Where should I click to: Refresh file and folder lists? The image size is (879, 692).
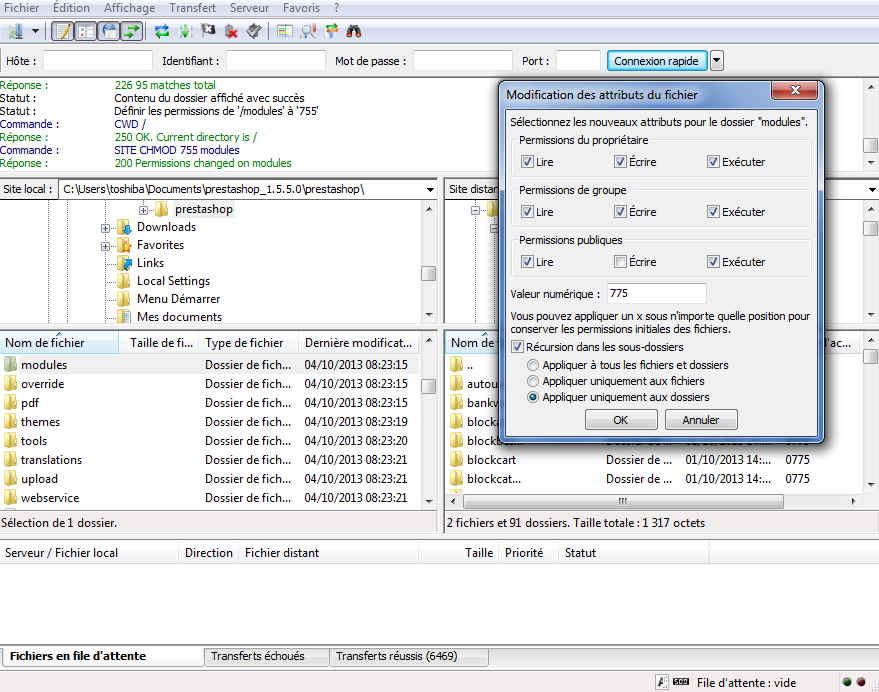[162, 31]
